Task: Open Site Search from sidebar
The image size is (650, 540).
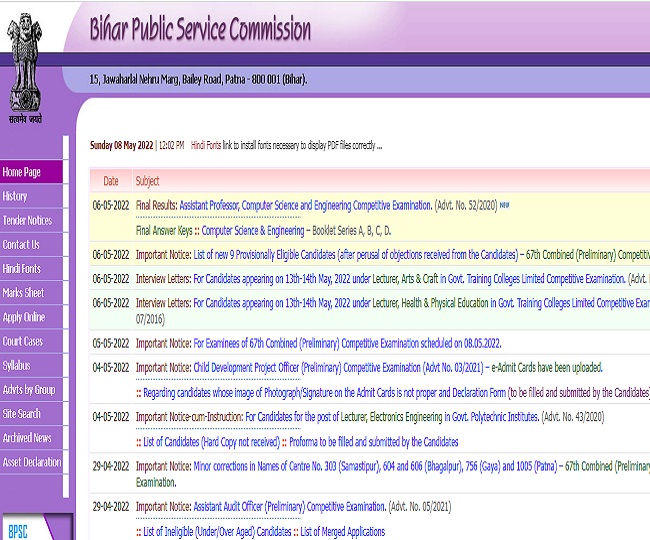Action: tap(22, 413)
